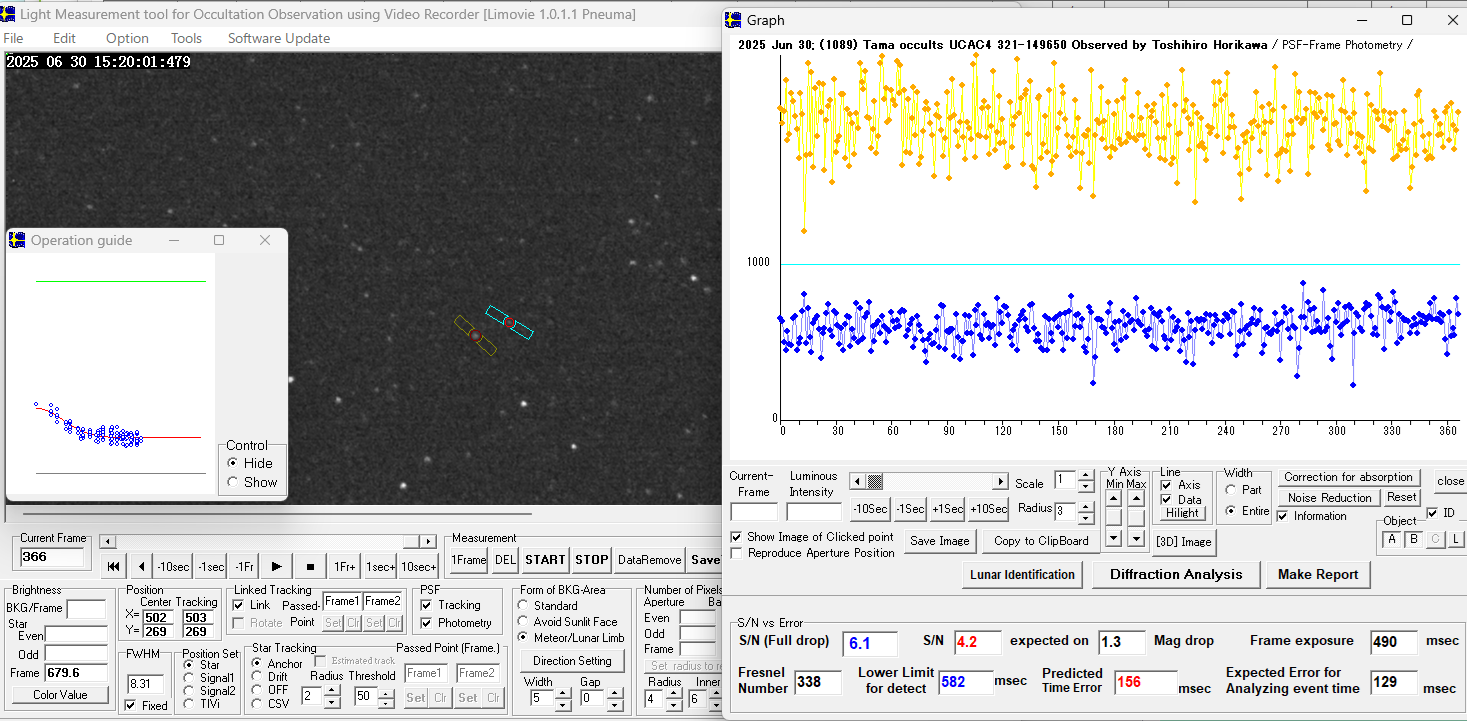
Task: Decrease the graph Radius spinner value
Action: point(1085,517)
